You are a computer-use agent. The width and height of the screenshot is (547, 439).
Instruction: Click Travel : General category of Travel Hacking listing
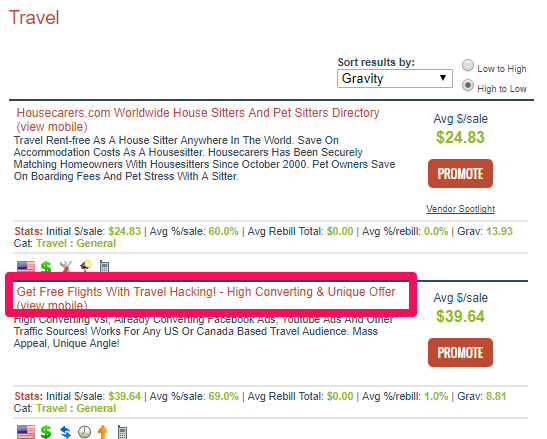pos(76,408)
